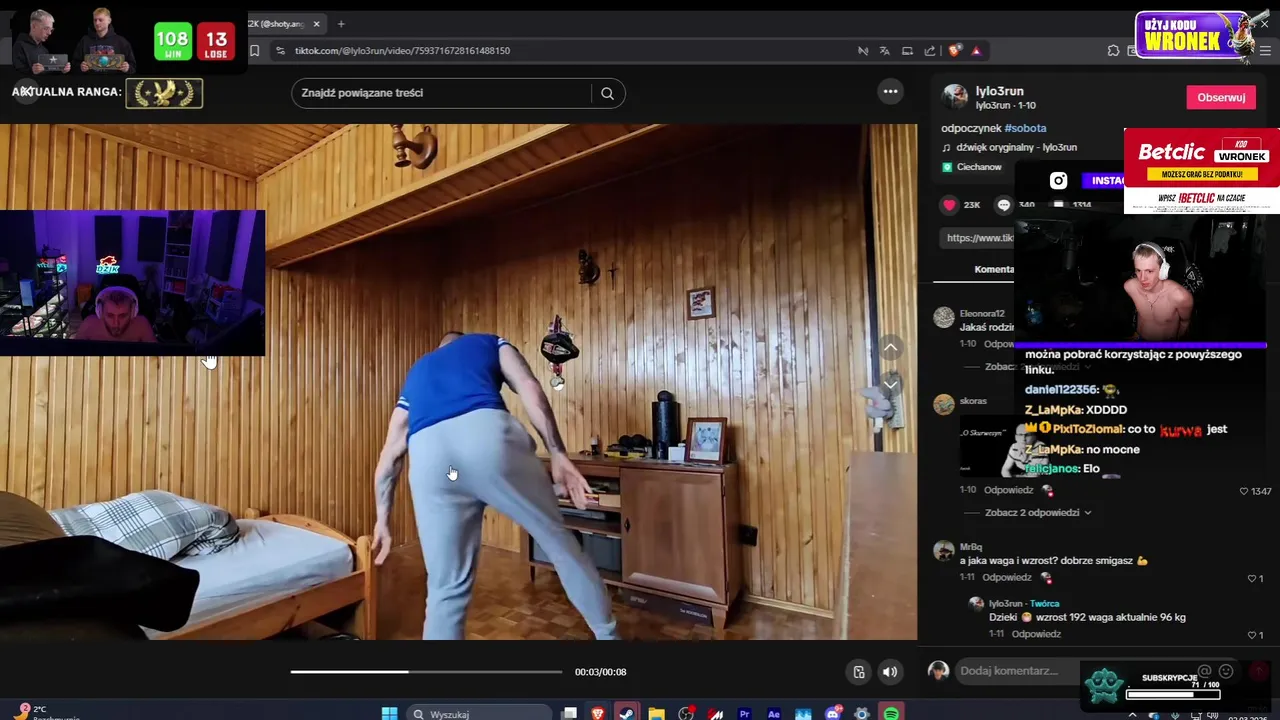Seek the video progress bar
This screenshot has height=720, width=1280.
[426, 672]
